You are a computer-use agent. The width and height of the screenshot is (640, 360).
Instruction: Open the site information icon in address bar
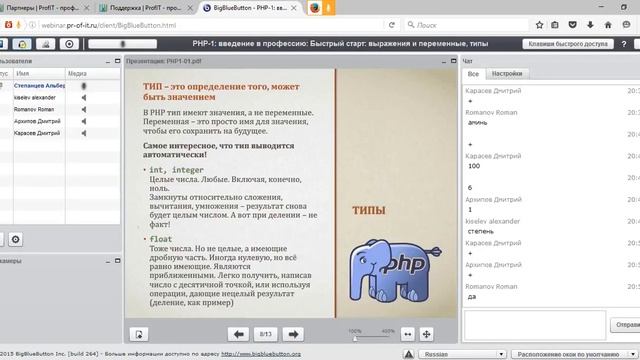pyautogui.click(x=32, y=25)
